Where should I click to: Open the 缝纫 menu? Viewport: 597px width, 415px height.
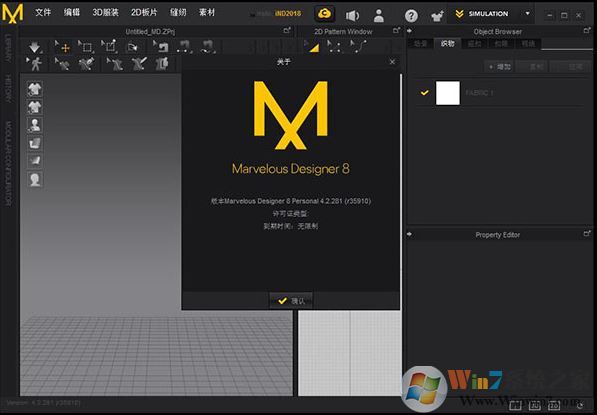click(x=178, y=13)
